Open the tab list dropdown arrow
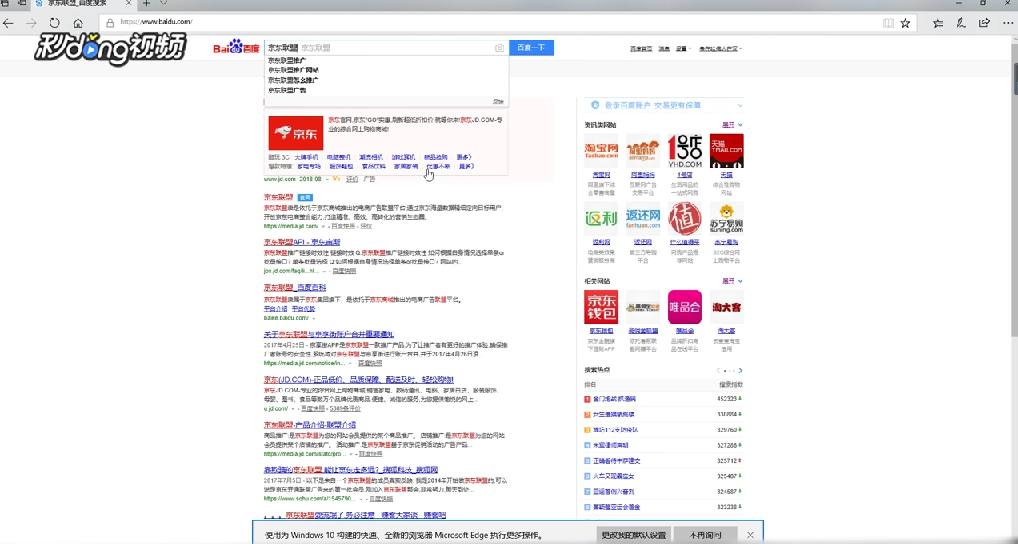 point(163,4)
